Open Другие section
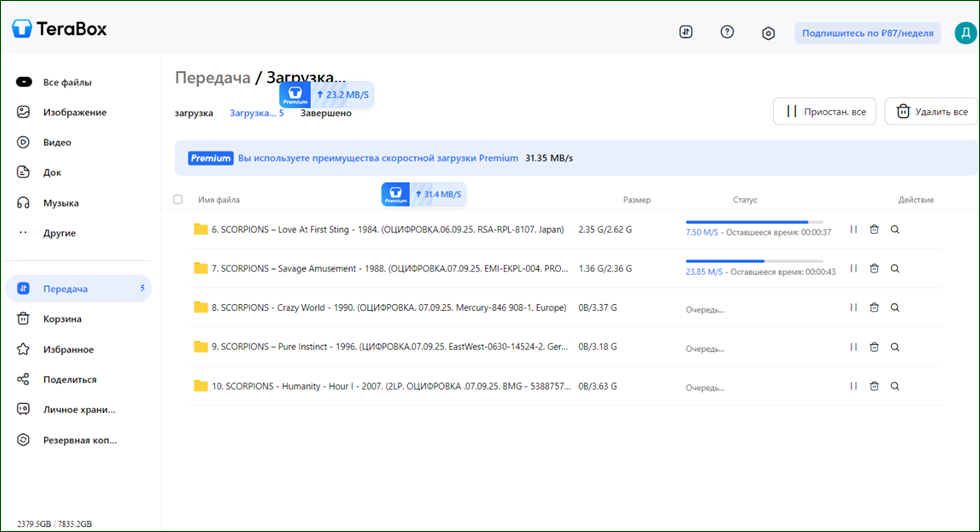This screenshot has width=980, height=532. point(59,233)
